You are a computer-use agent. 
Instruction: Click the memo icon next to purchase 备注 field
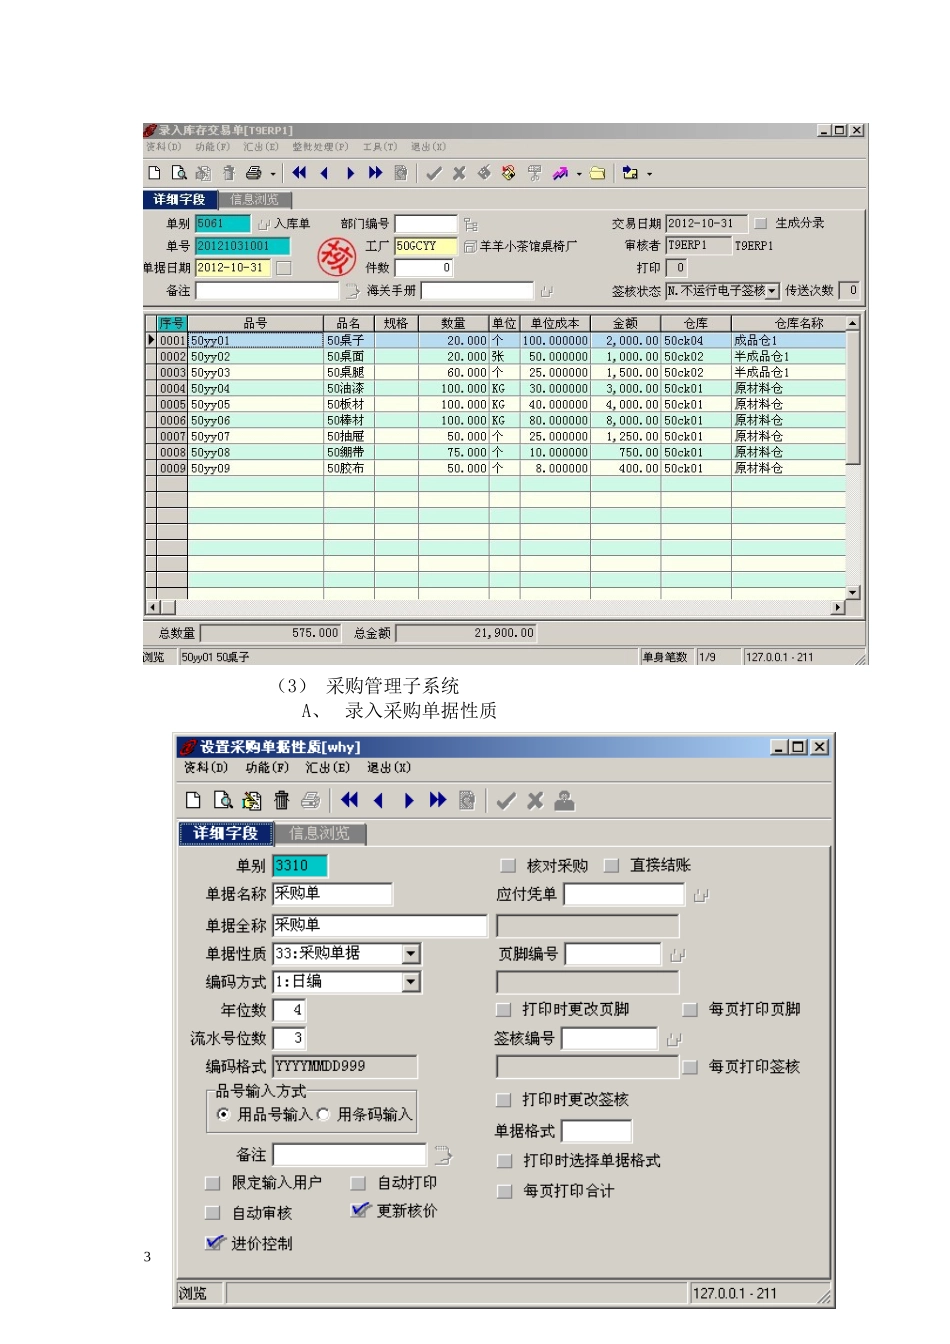[443, 1155]
